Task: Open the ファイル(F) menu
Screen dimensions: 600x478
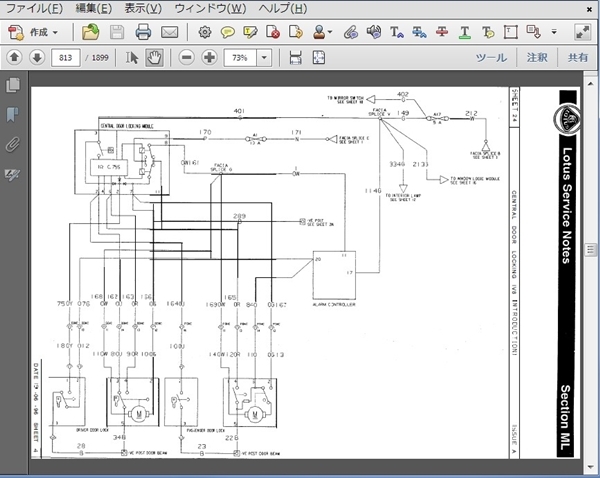Action: point(34,8)
